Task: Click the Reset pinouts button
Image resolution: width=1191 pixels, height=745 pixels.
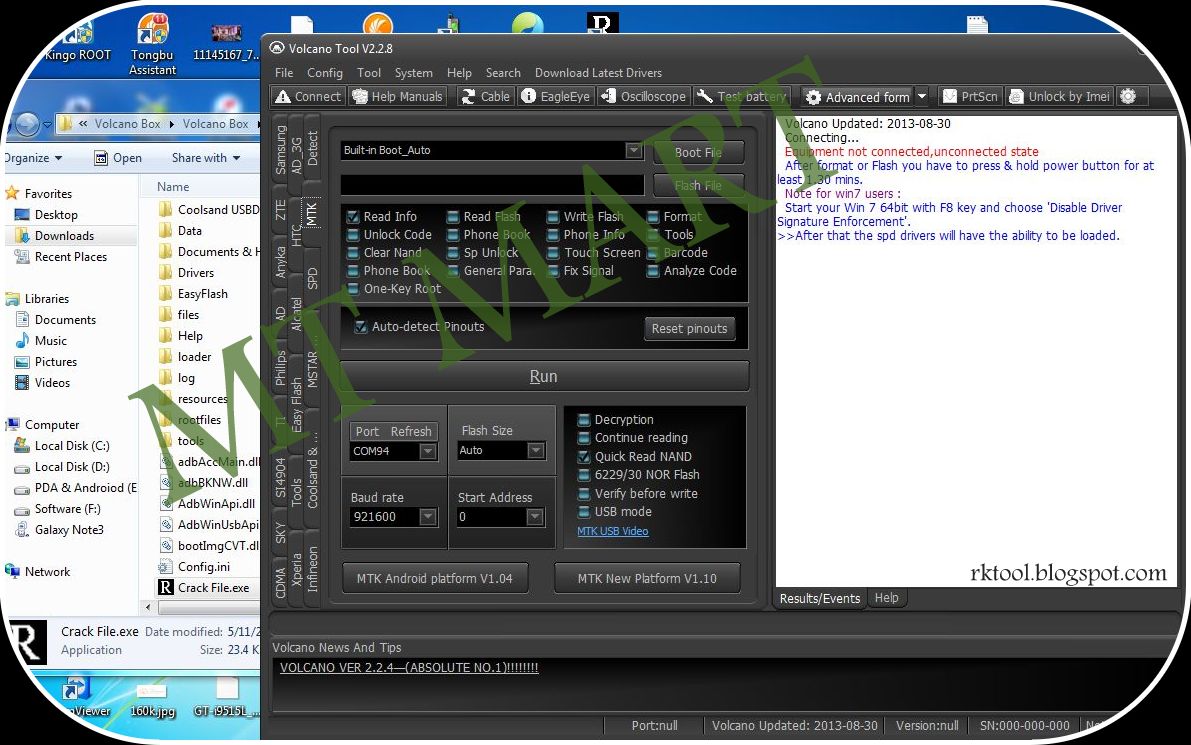Action: click(x=689, y=328)
